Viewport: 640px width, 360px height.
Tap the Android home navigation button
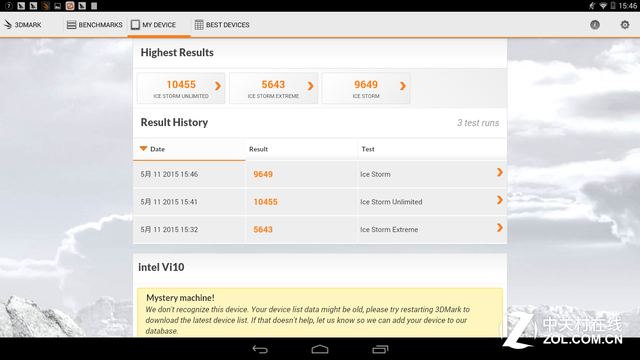[x=320, y=349]
